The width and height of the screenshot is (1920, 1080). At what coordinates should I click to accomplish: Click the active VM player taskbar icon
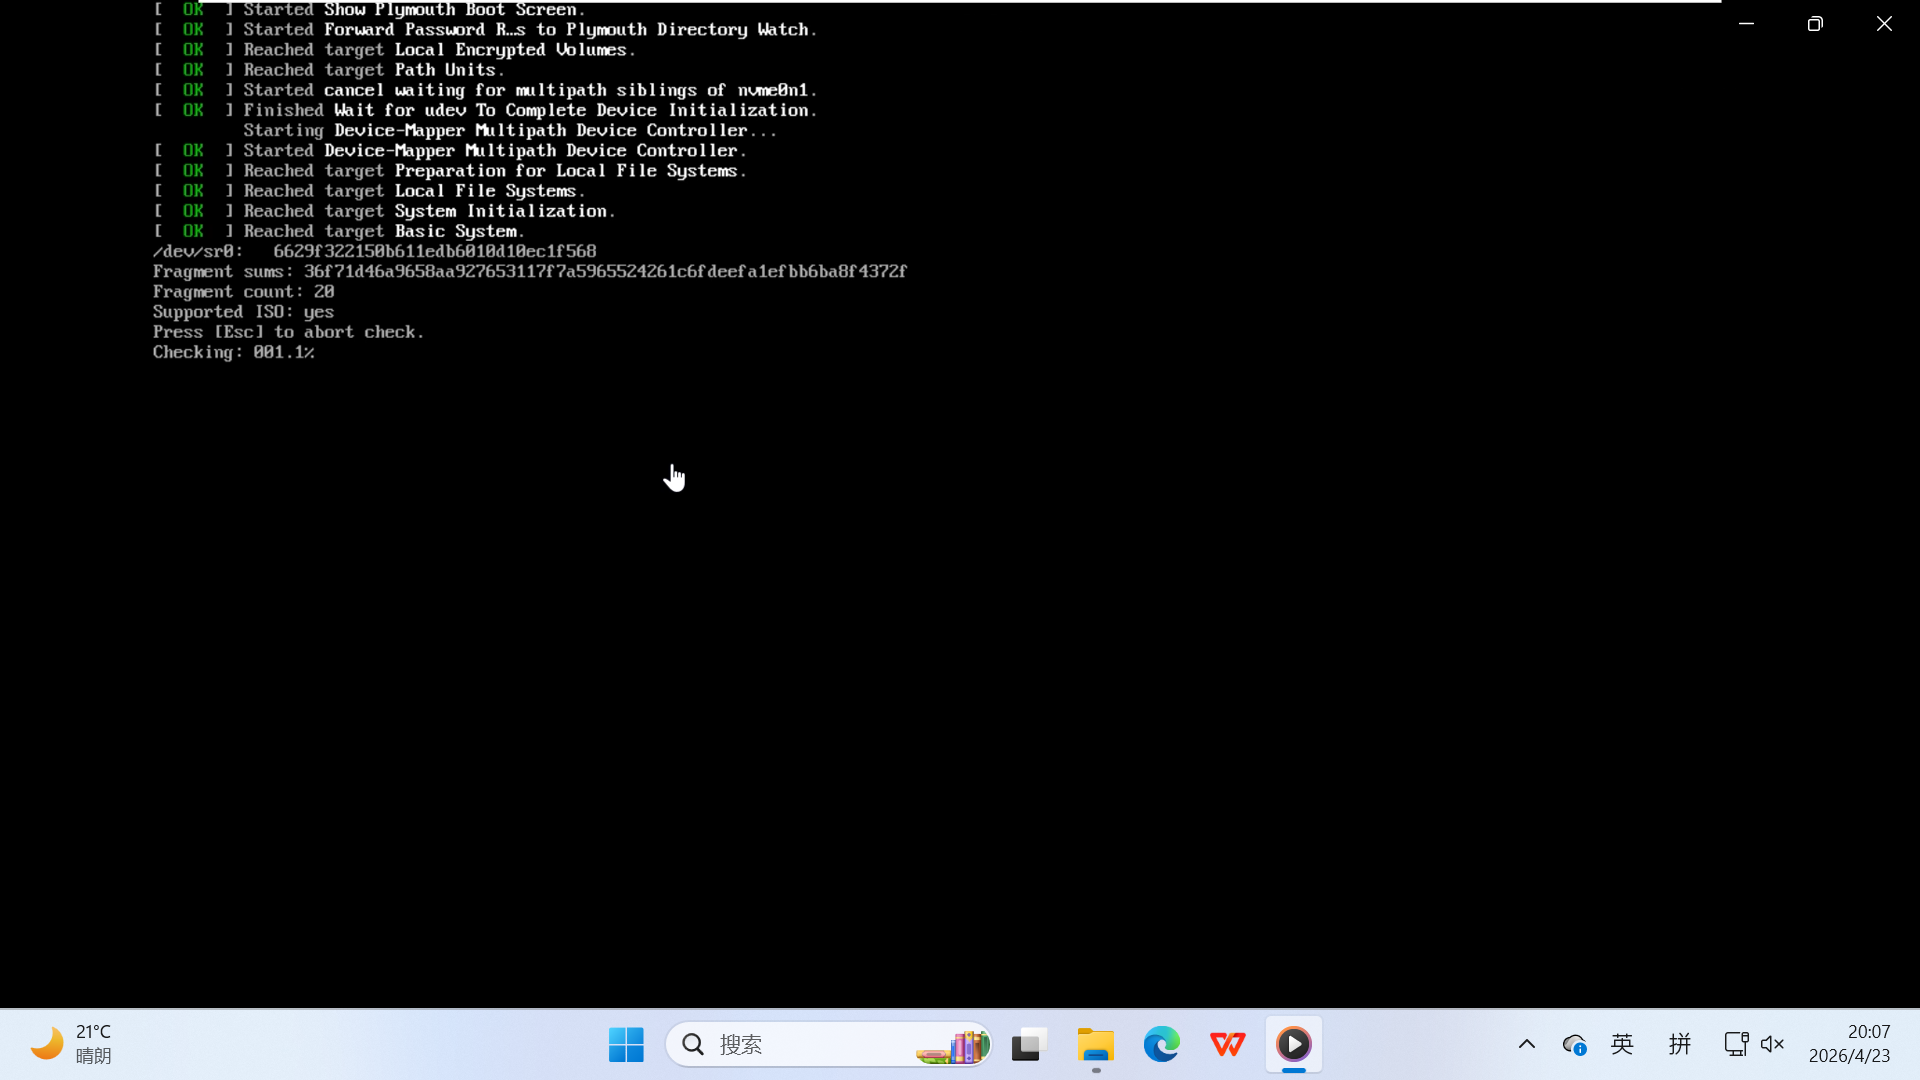[1293, 1045]
